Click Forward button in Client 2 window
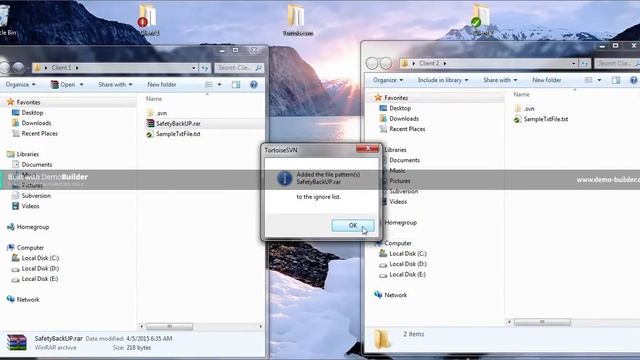This screenshot has height=360, width=640. tap(386, 63)
